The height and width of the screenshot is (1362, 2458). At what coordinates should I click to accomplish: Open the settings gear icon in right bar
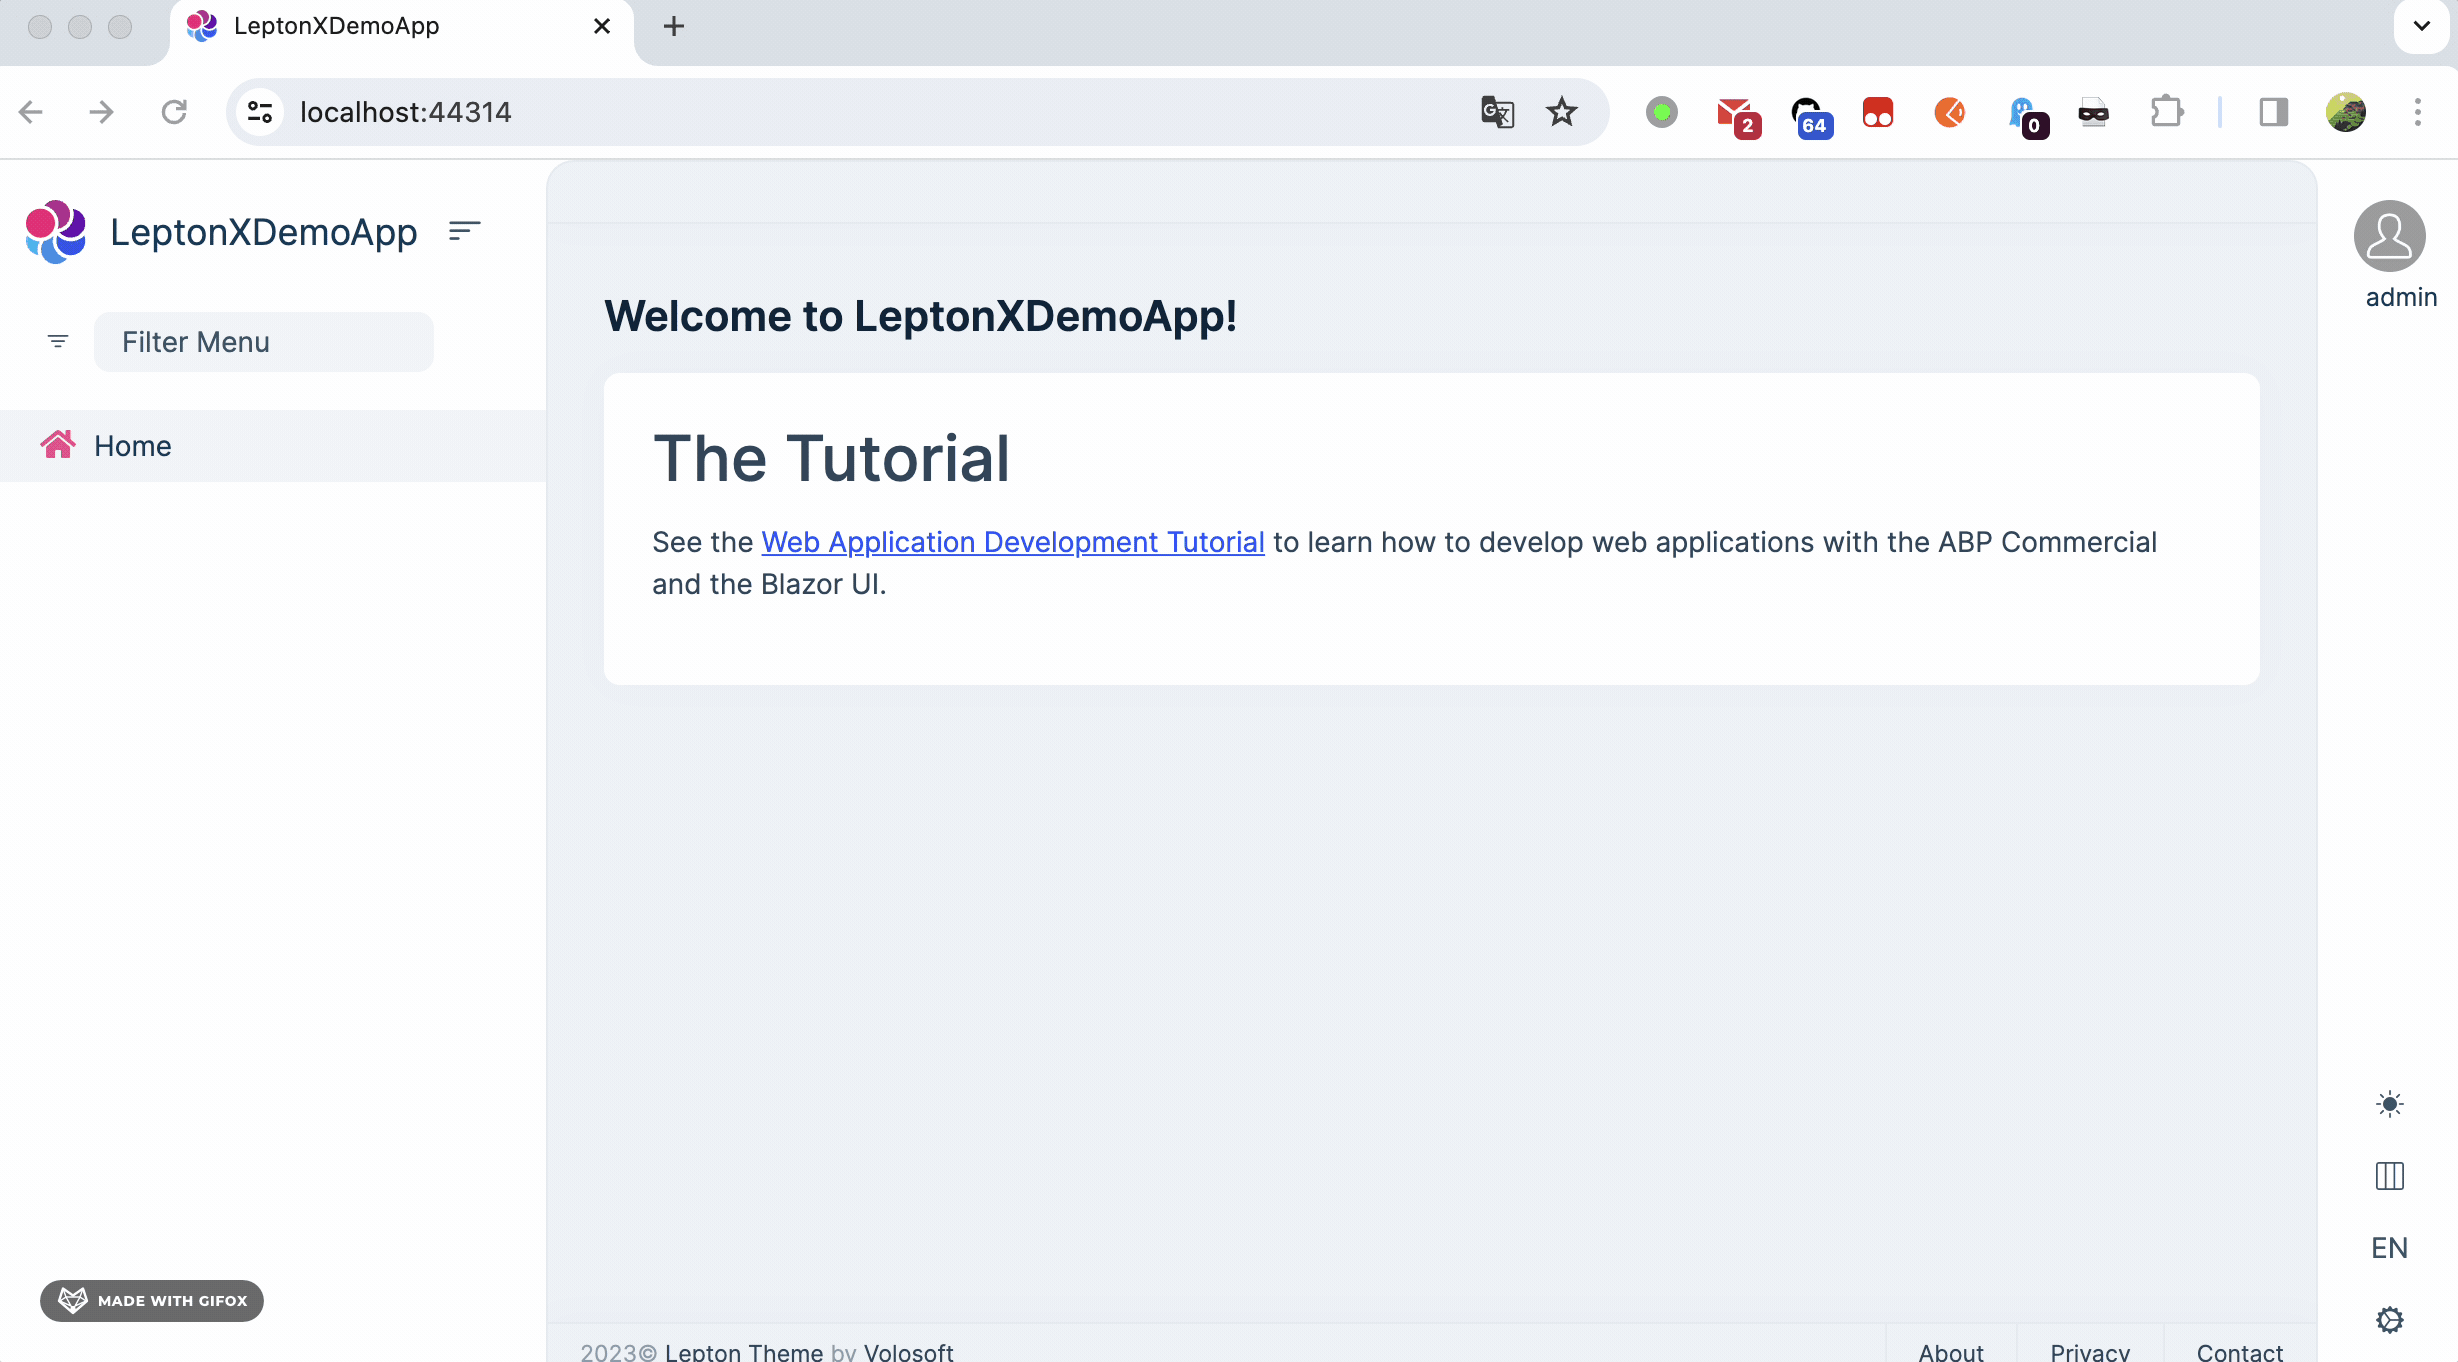[2389, 1320]
